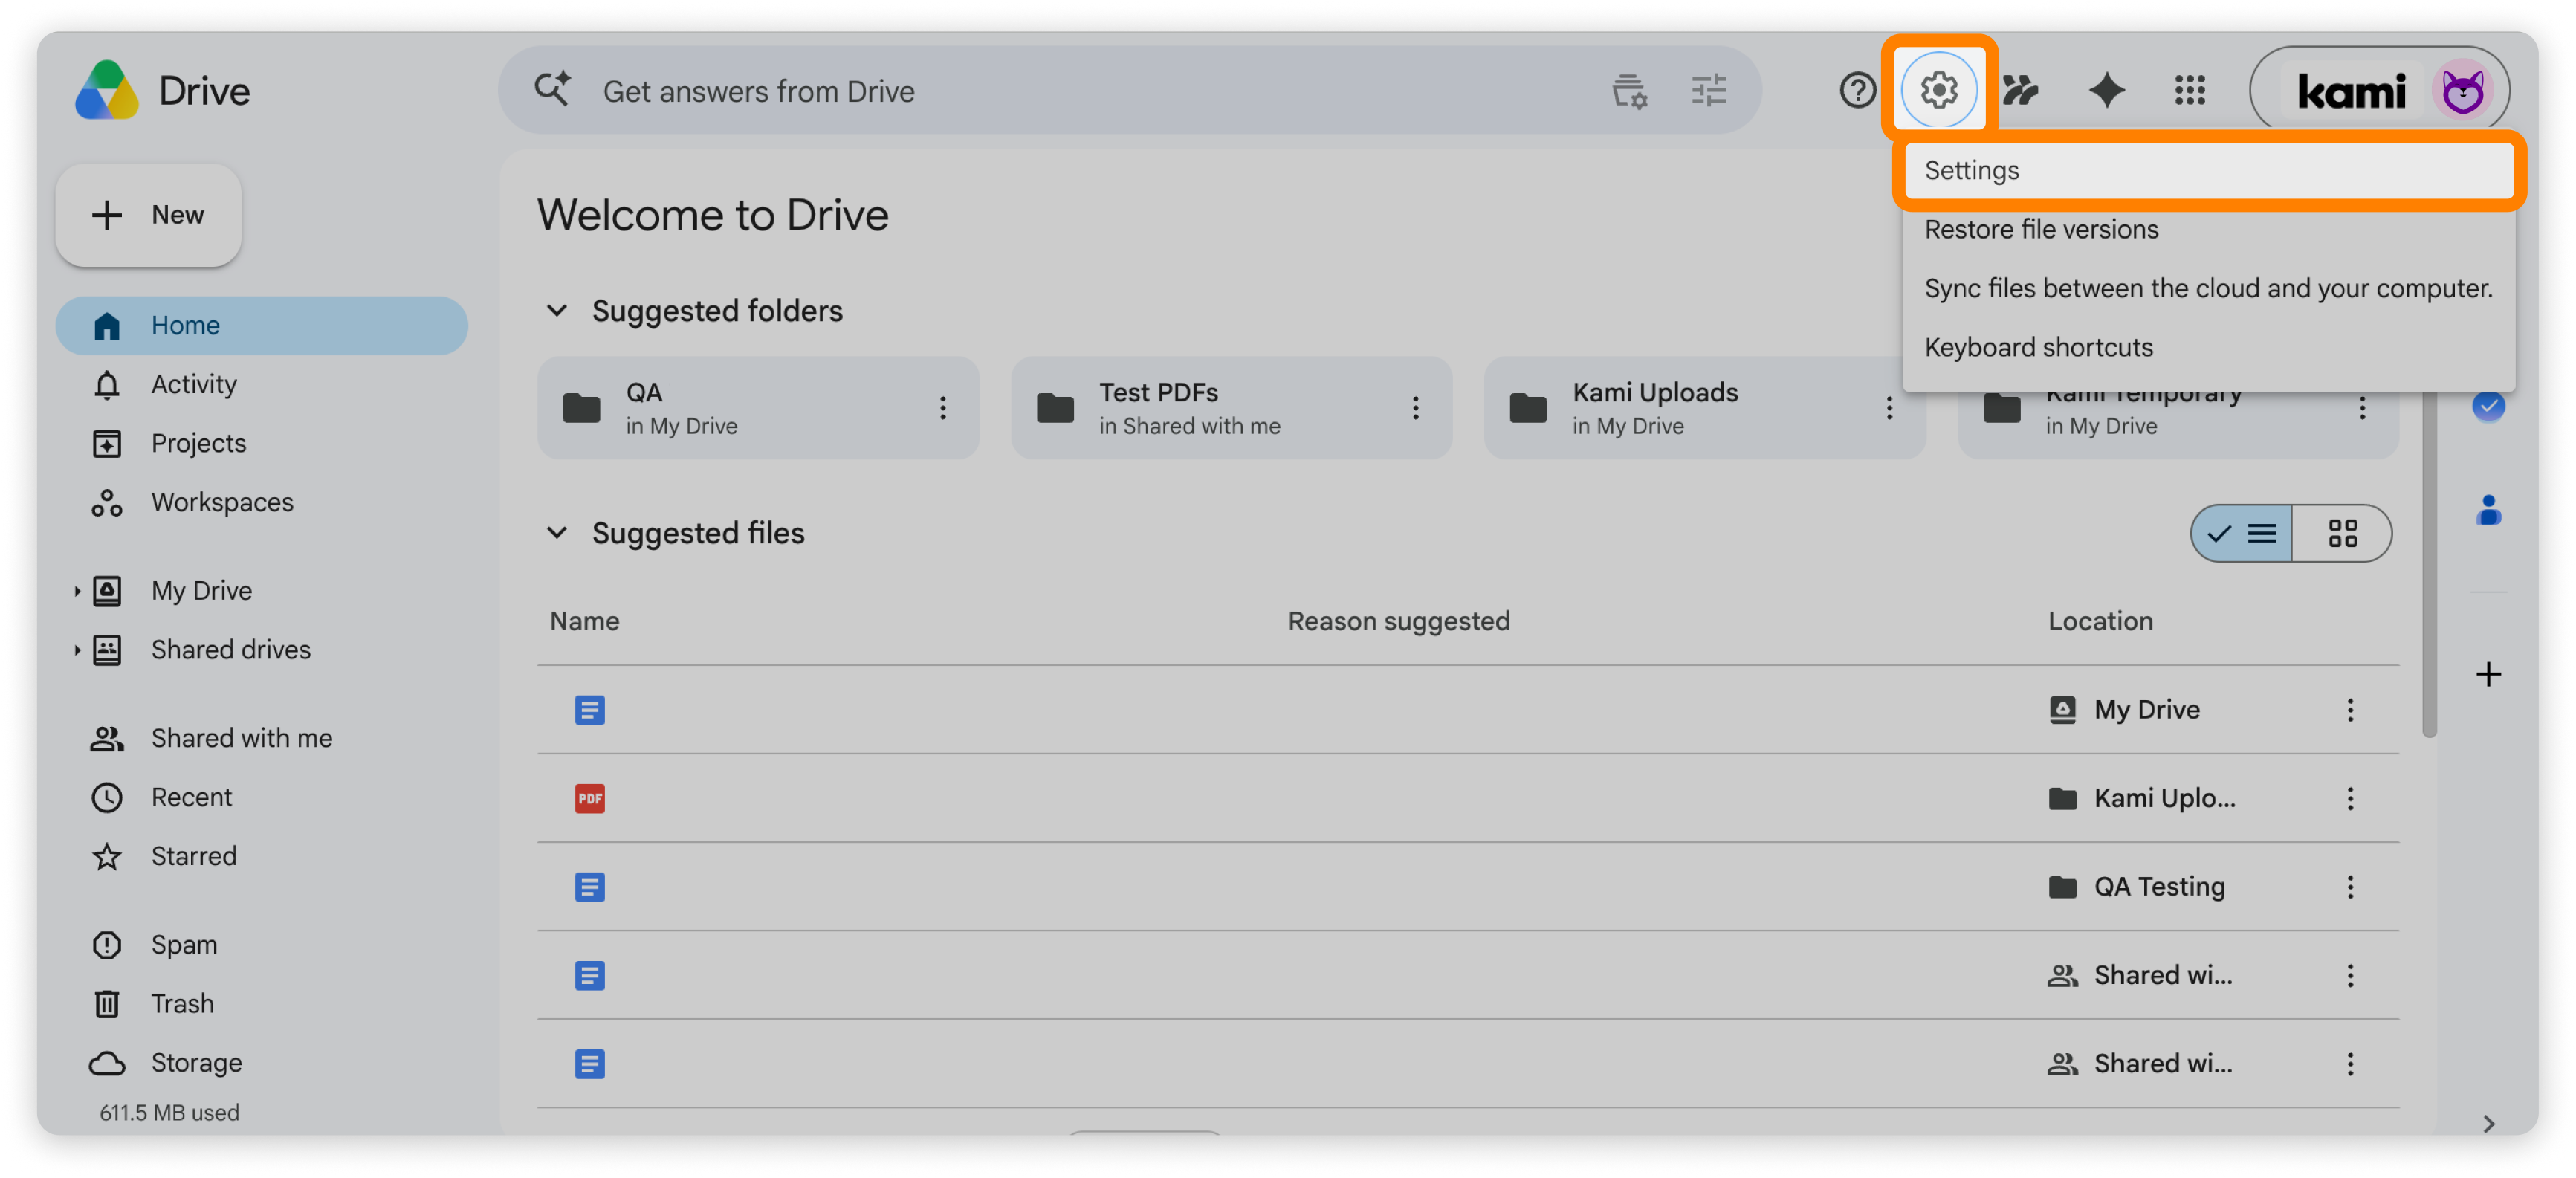The height and width of the screenshot is (1178, 2576).
Task: Open the Gemini sparkle icon
Action: tap(2106, 90)
